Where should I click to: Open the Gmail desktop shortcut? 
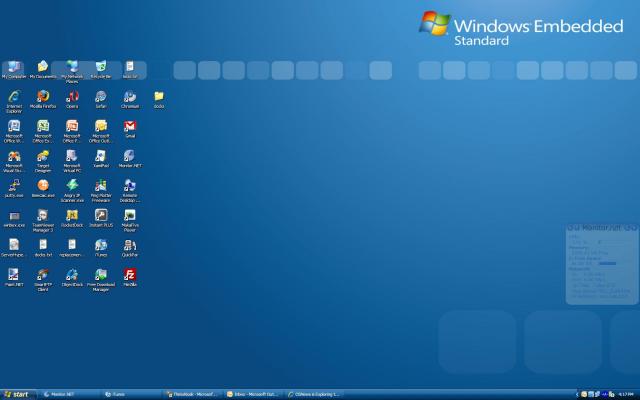coord(130,129)
